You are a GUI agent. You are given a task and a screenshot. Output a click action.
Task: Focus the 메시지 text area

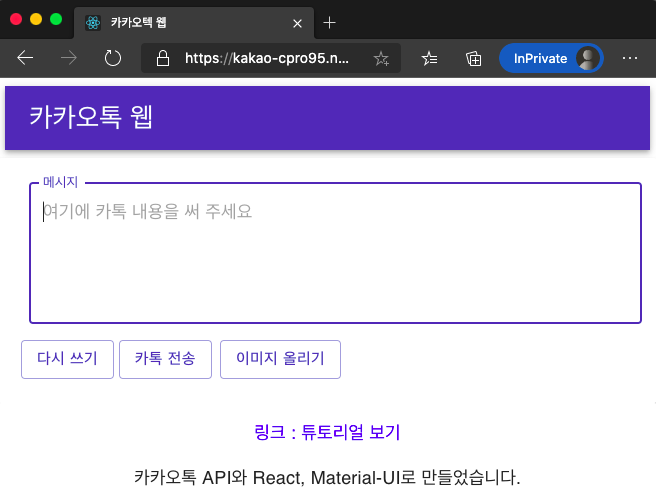point(335,253)
